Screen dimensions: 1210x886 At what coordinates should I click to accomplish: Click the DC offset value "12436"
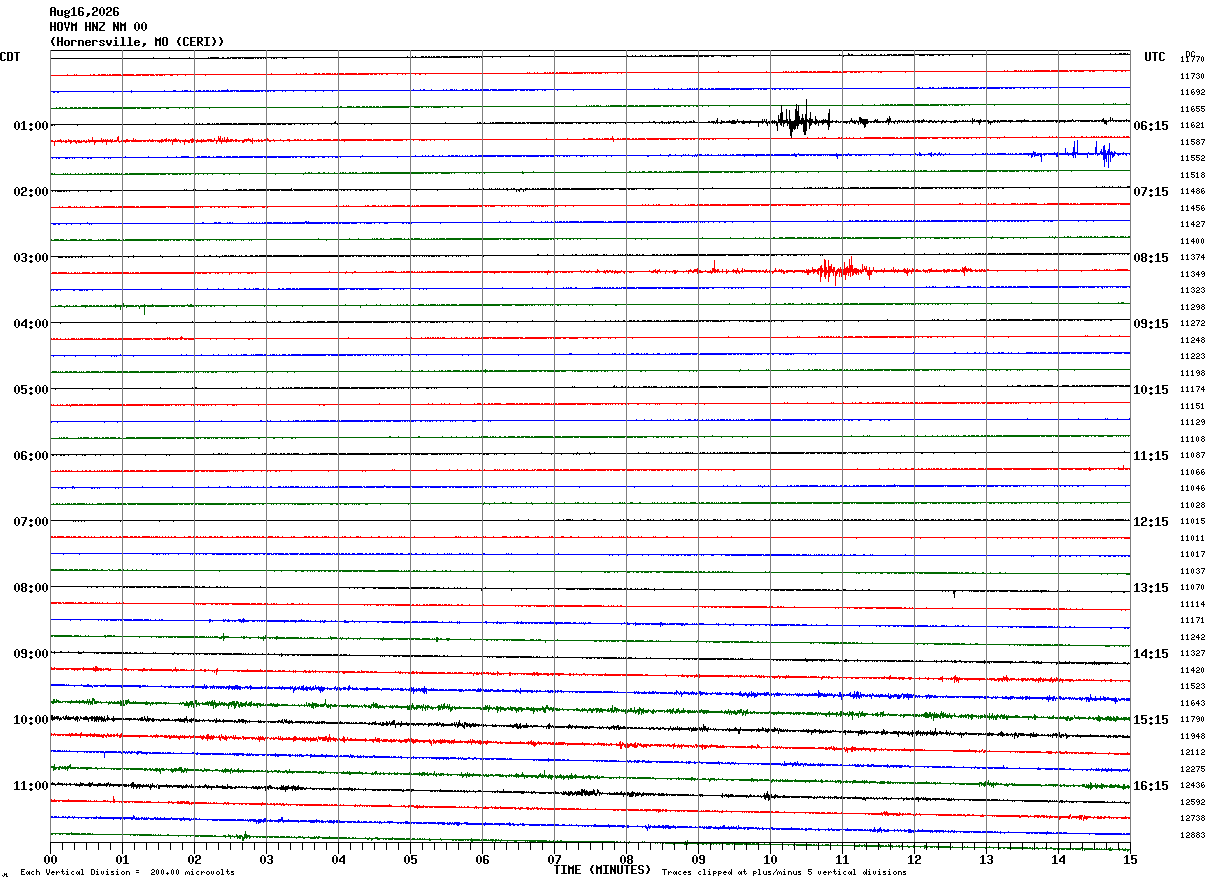[1192, 786]
